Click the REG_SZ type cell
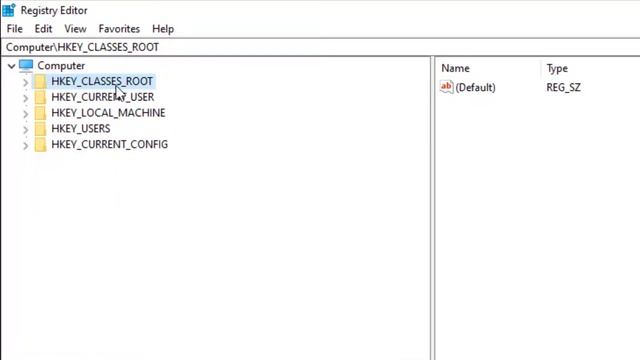This screenshot has width=640, height=360. pyautogui.click(x=563, y=87)
